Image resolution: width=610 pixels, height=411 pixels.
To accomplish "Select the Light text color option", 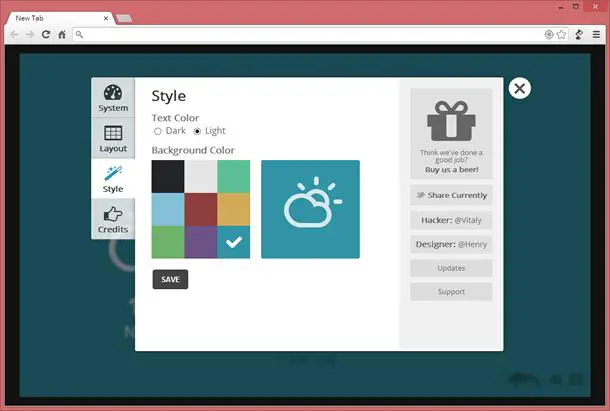I will click(197, 131).
